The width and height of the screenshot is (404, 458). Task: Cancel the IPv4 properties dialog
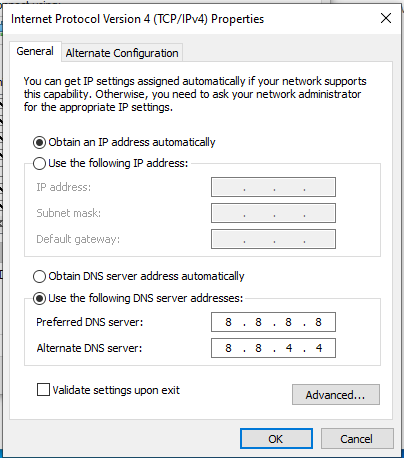[x=357, y=439]
